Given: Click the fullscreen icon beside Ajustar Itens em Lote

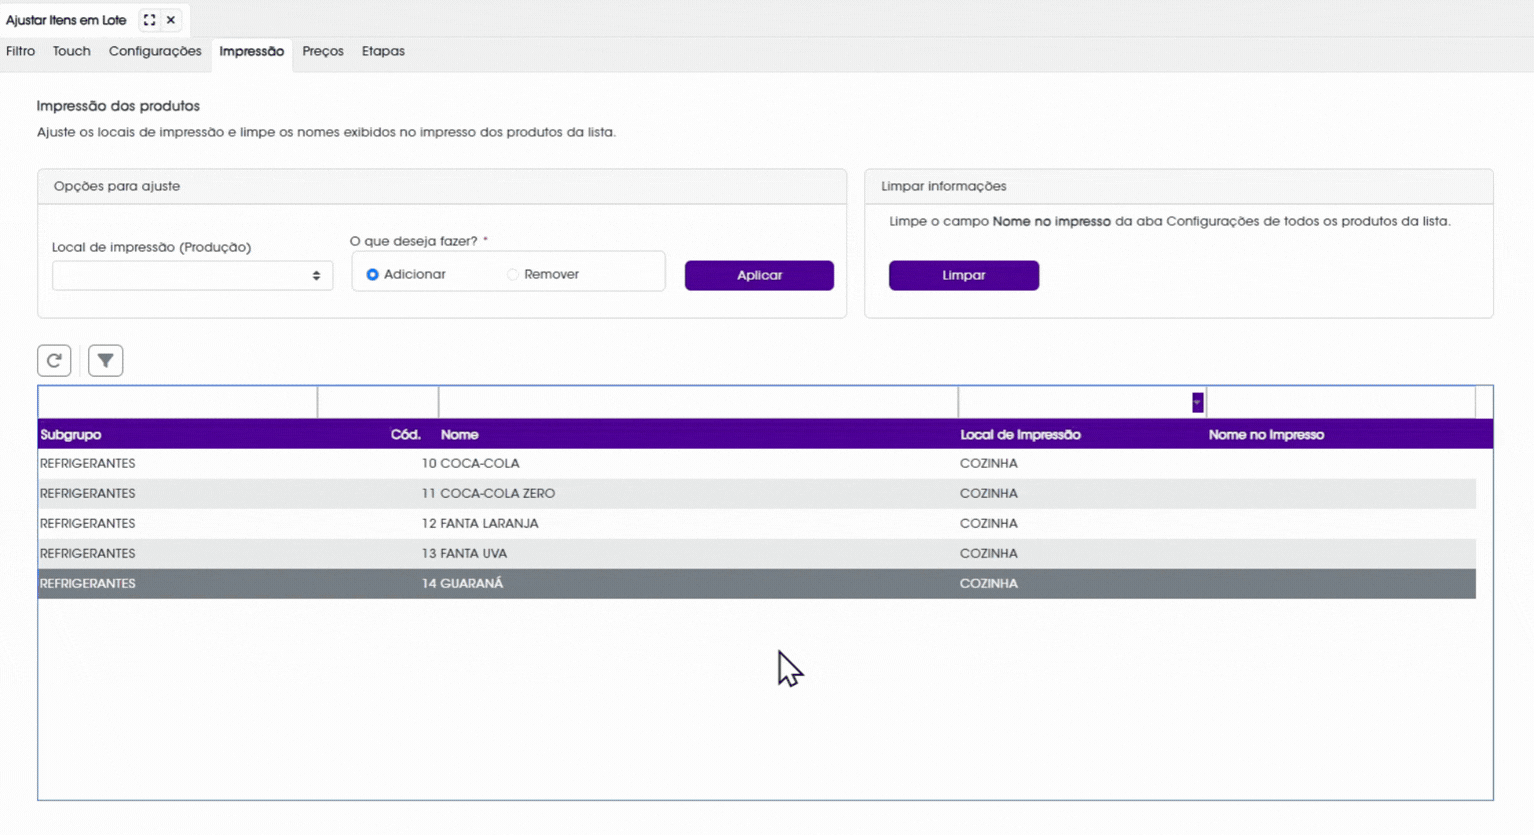Looking at the screenshot, I should pos(149,20).
